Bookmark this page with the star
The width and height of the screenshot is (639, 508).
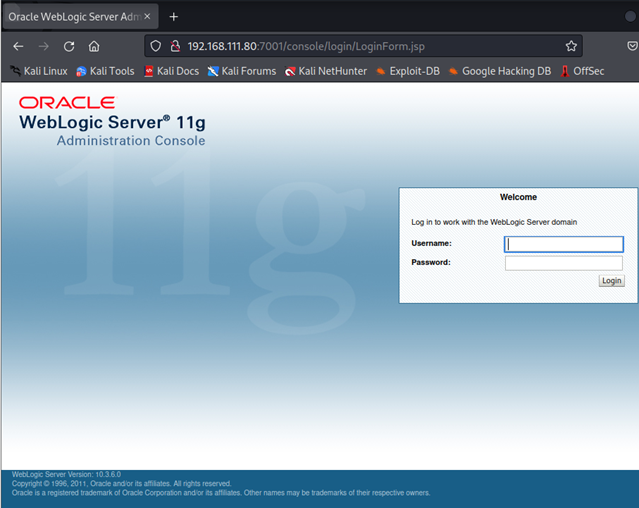click(x=571, y=46)
